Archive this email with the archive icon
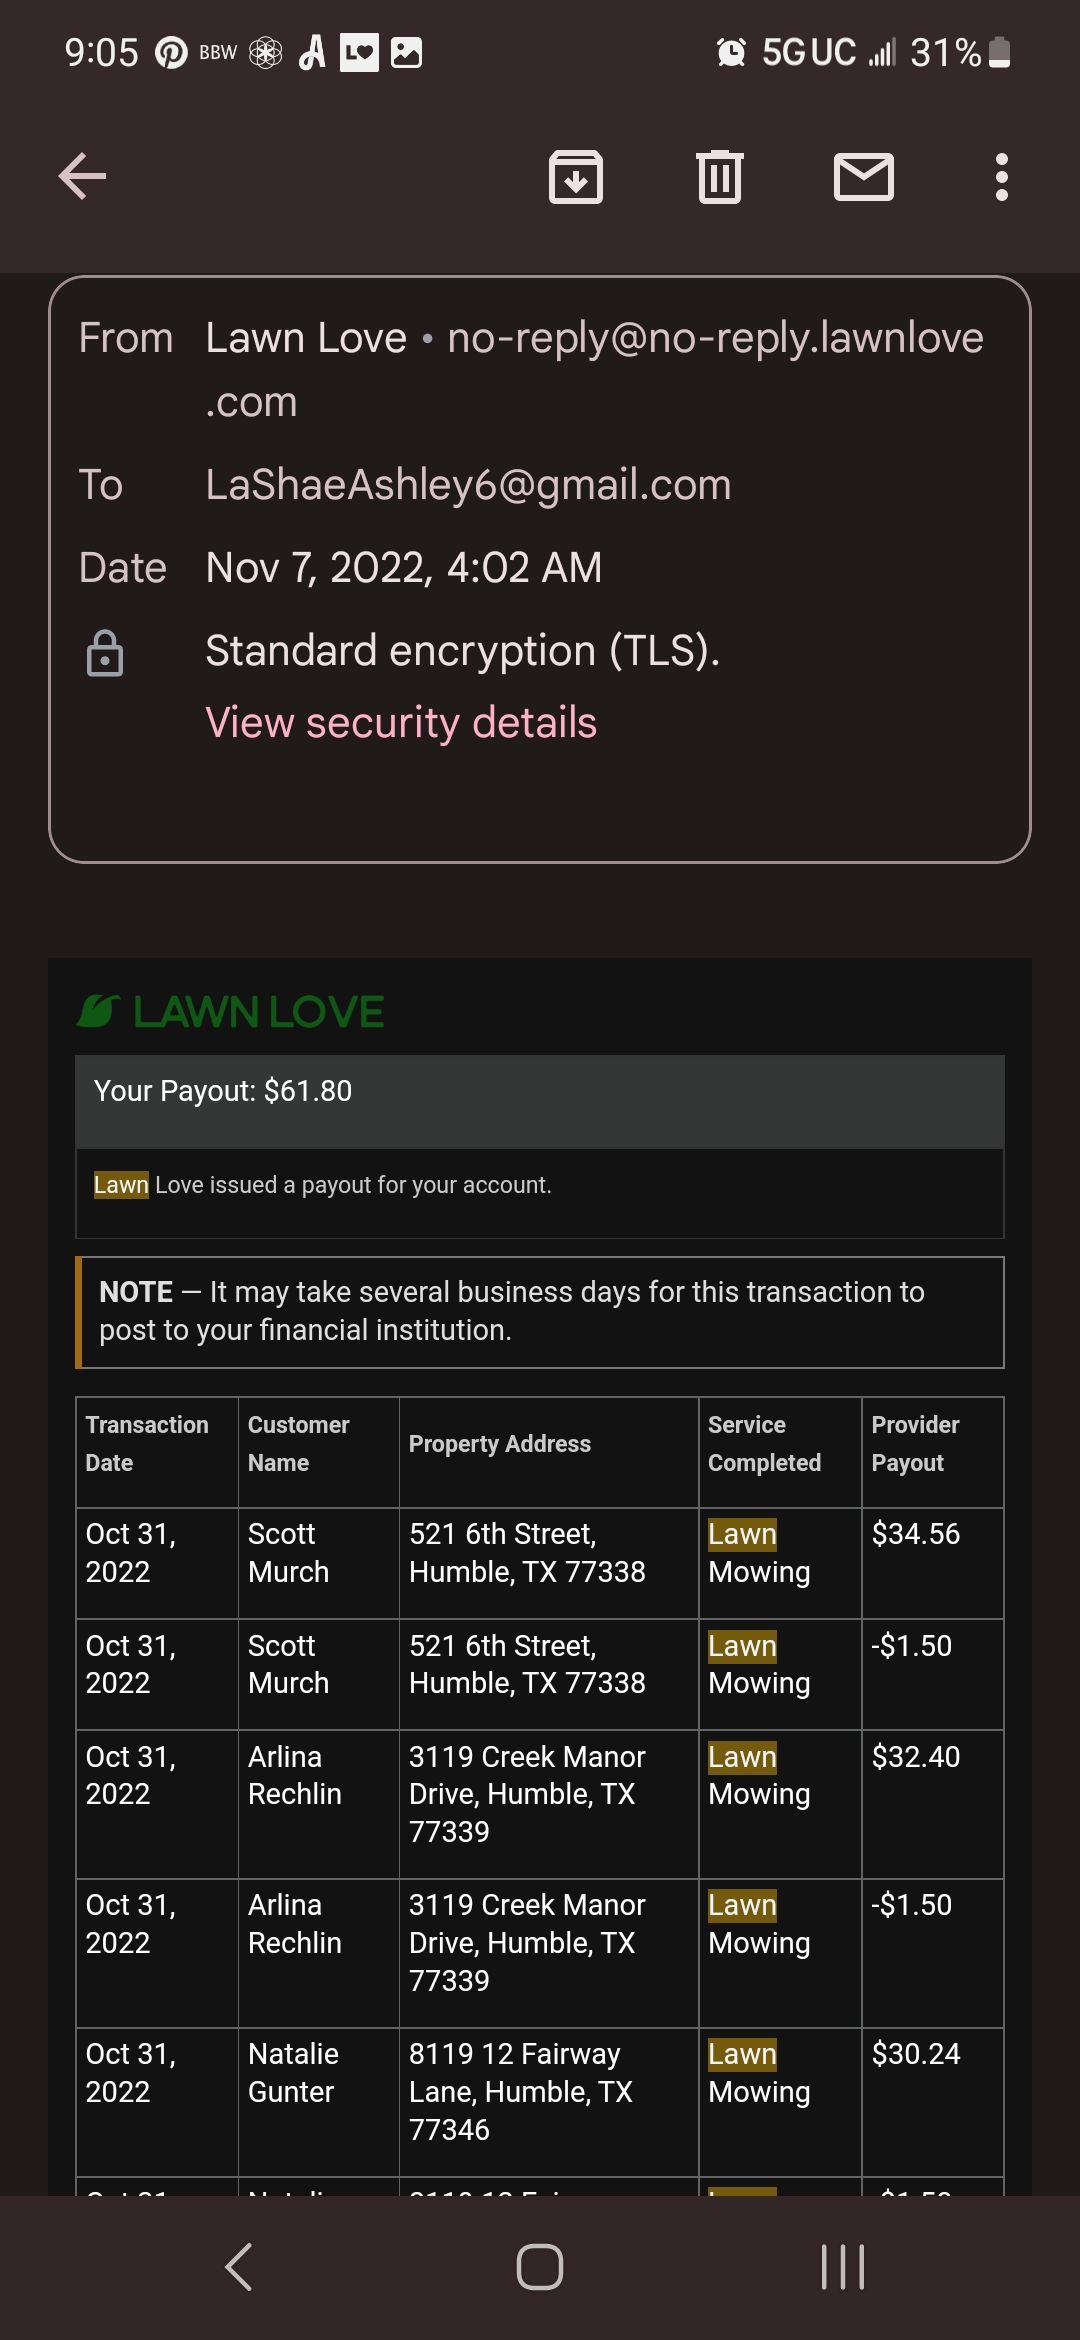 coord(576,177)
